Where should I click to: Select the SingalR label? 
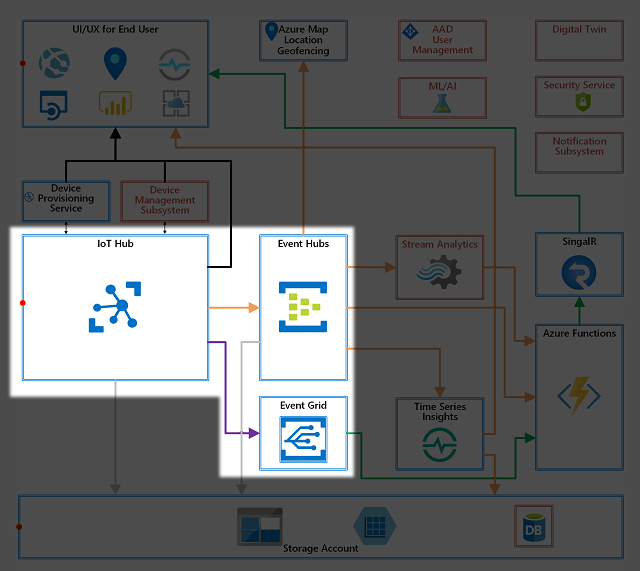(579, 242)
